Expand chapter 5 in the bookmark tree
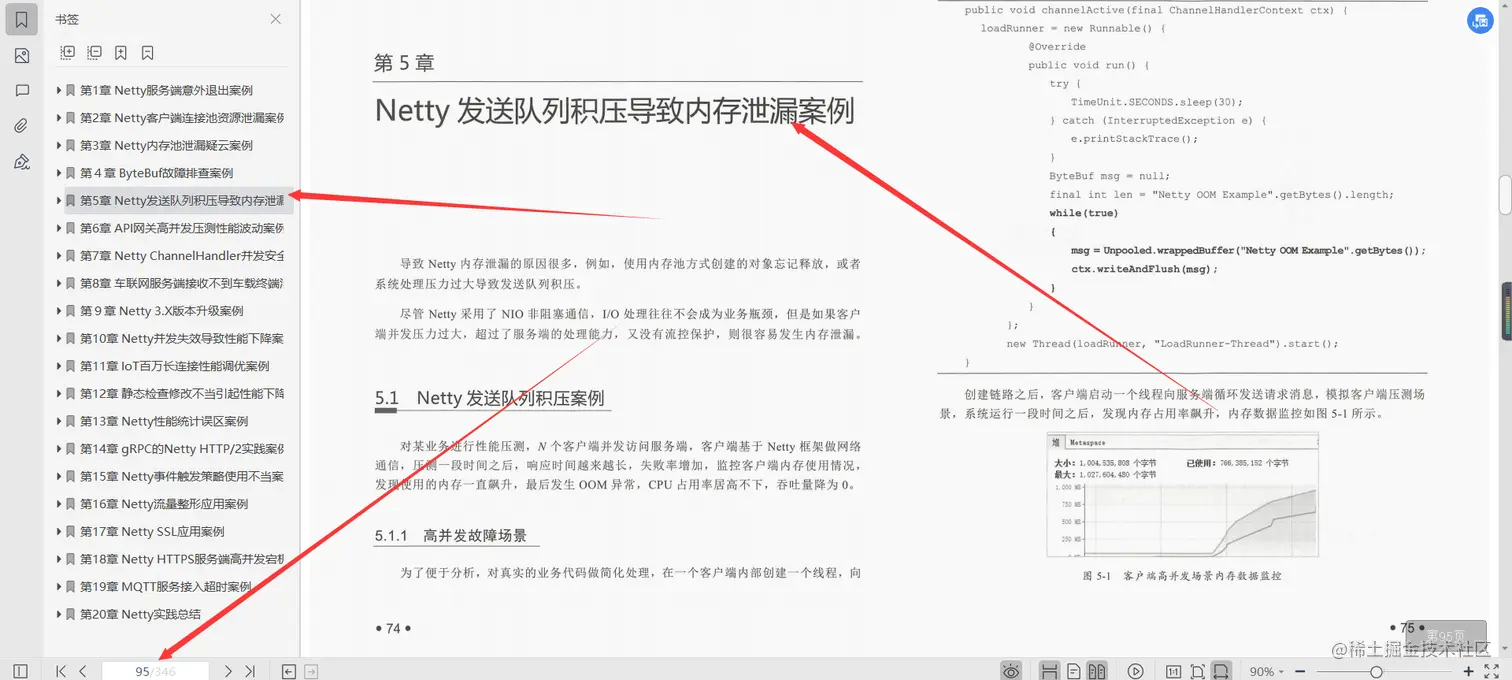This screenshot has width=1512, height=680. tap(58, 200)
